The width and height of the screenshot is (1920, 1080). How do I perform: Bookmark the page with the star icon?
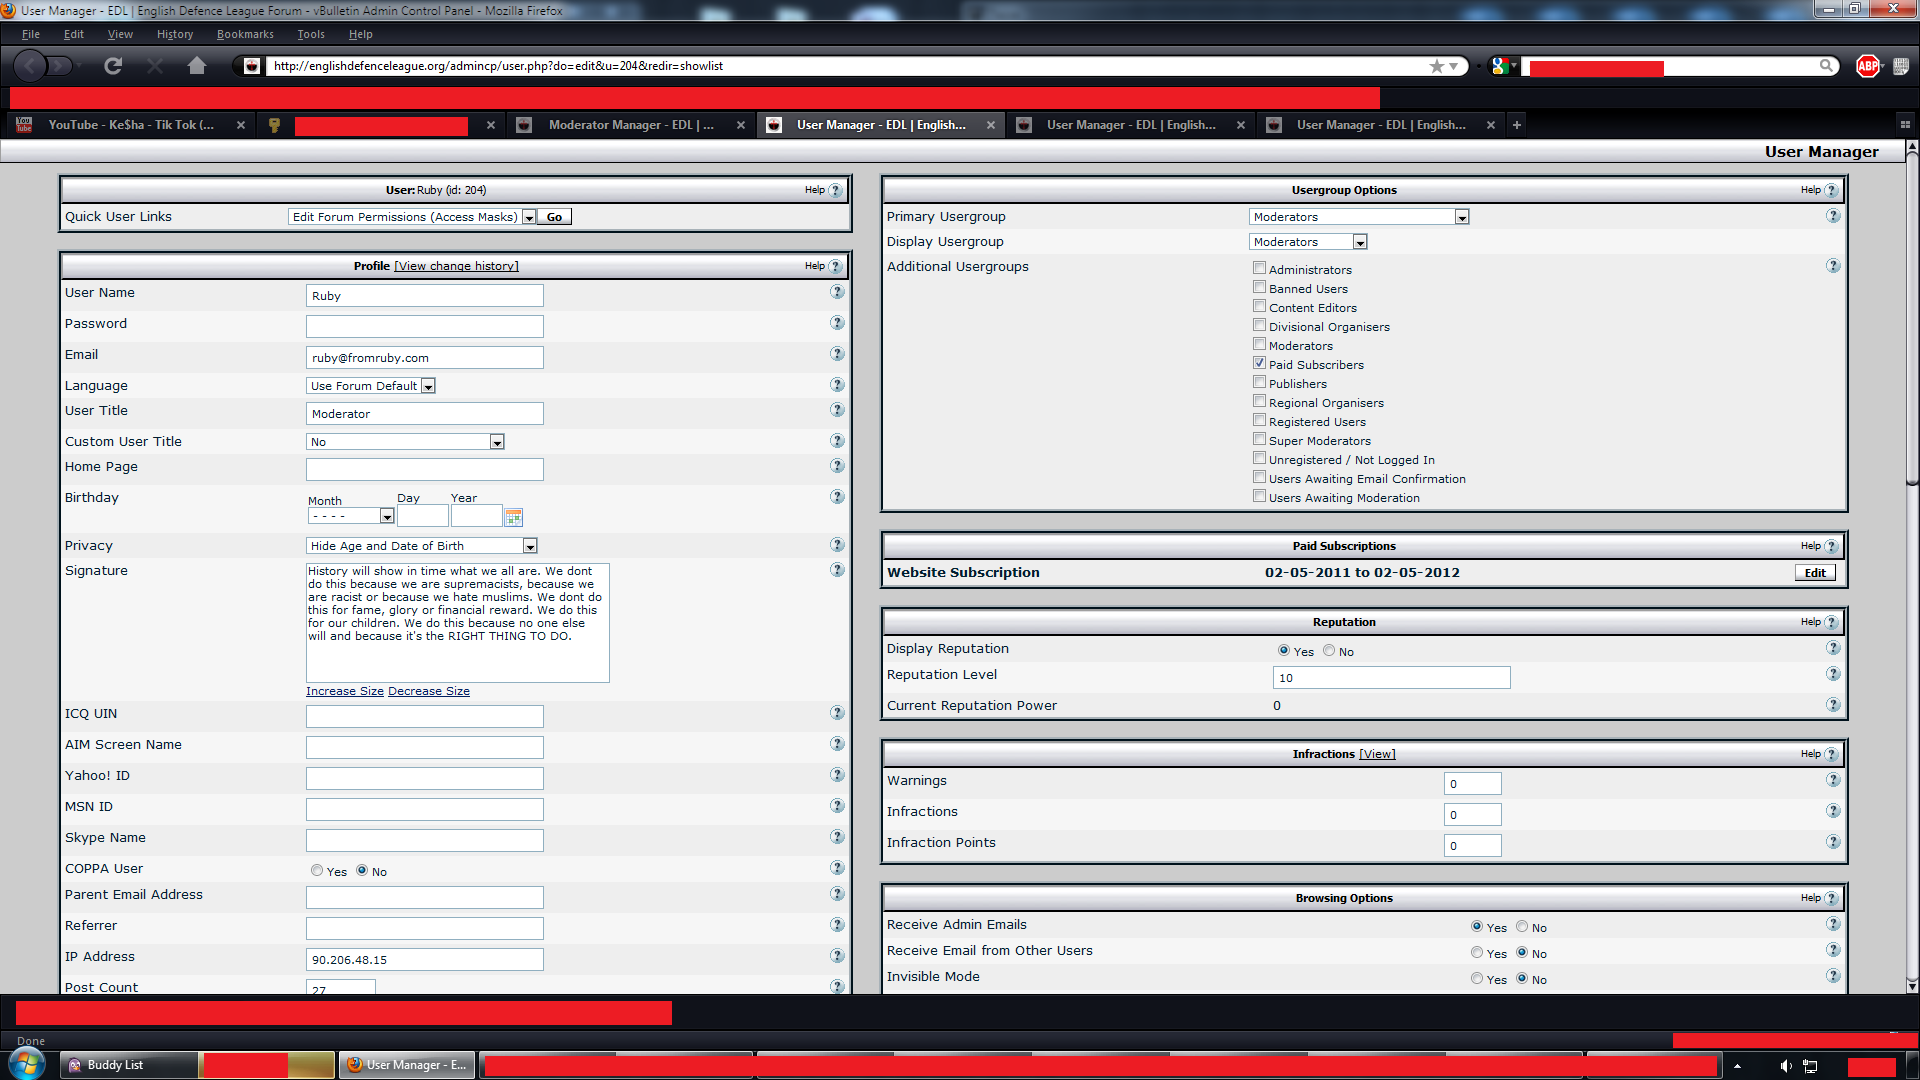(1437, 66)
